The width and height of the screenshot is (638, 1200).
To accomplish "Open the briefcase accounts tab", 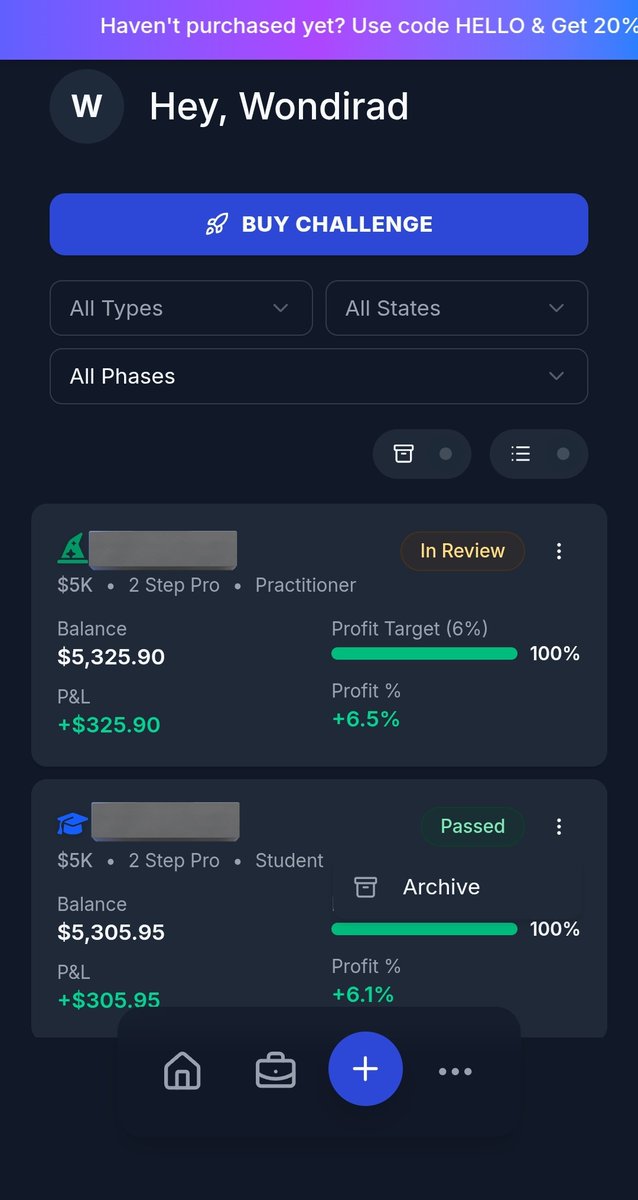I will (x=275, y=1071).
